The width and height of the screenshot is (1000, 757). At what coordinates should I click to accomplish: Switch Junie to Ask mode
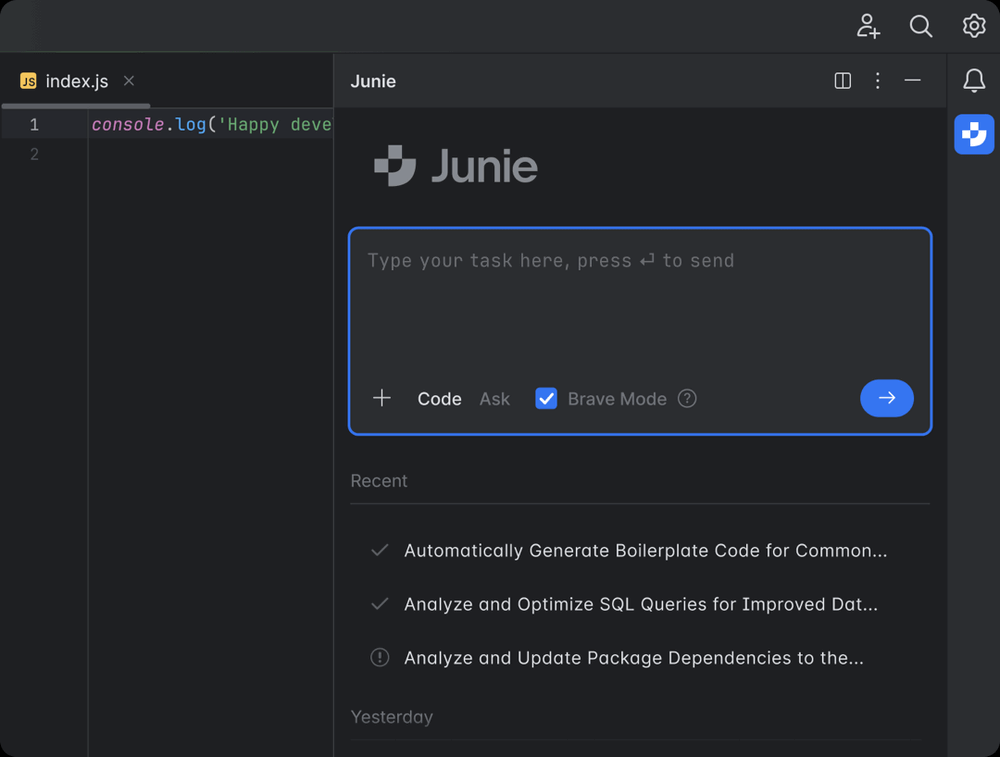point(494,398)
